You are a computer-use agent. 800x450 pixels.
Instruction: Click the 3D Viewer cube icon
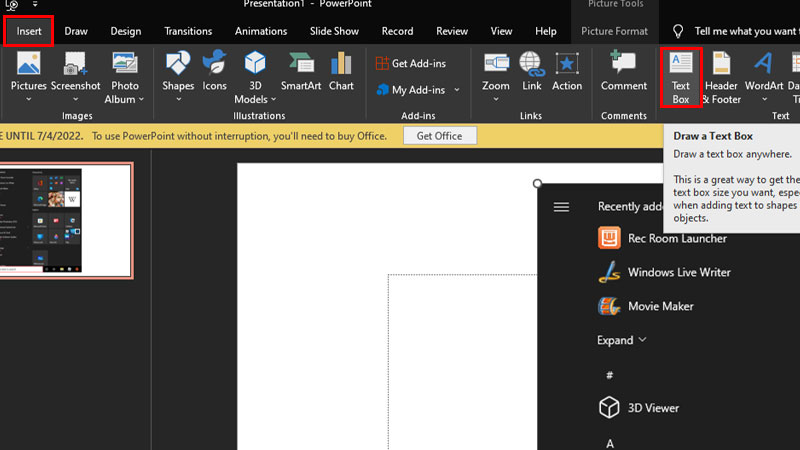click(x=609, y=408)
